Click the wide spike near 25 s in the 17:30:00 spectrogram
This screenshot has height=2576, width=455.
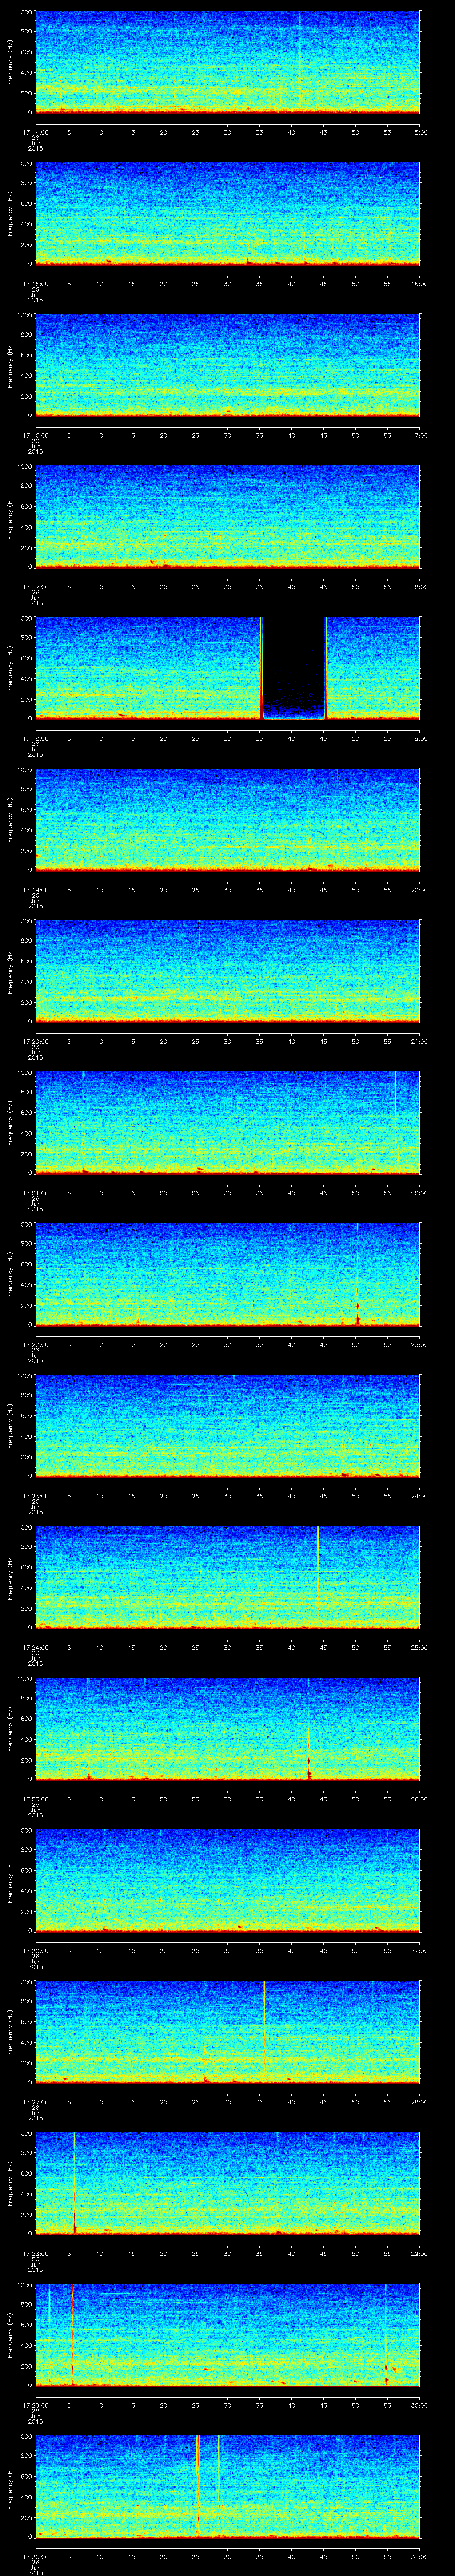(x=198, y=2485)
